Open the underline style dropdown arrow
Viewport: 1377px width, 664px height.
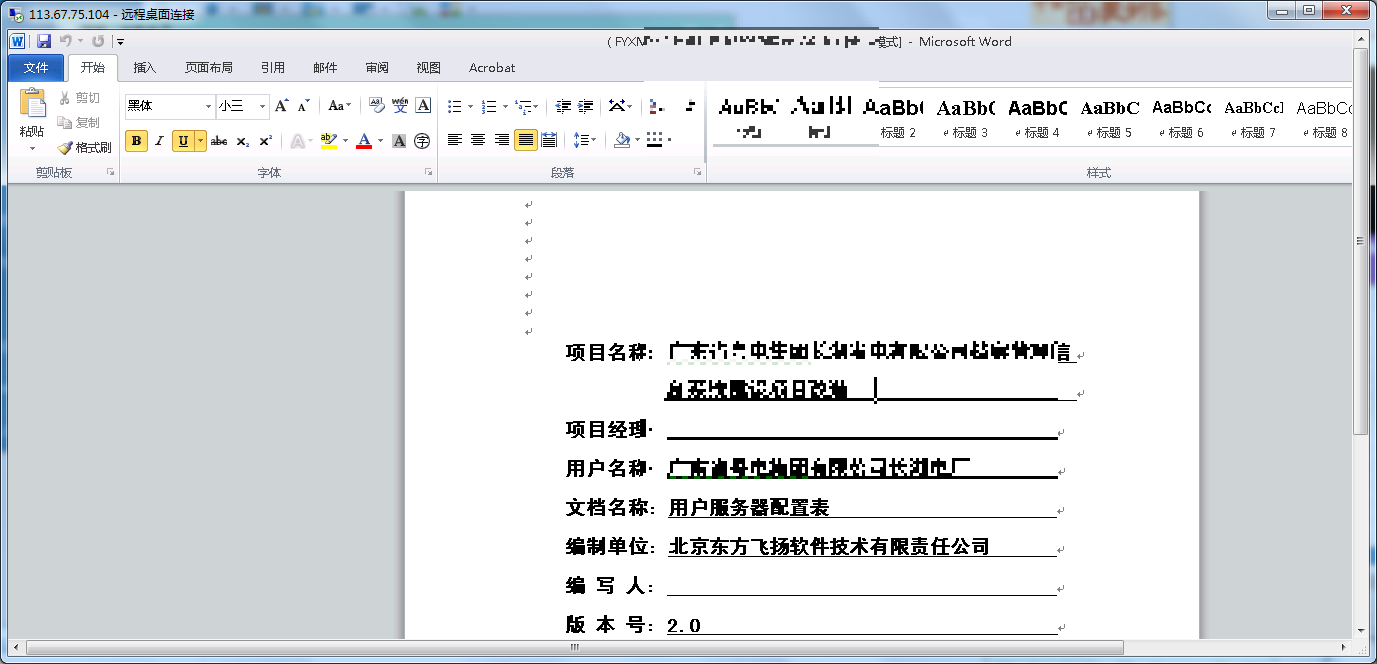pos(200,141)
